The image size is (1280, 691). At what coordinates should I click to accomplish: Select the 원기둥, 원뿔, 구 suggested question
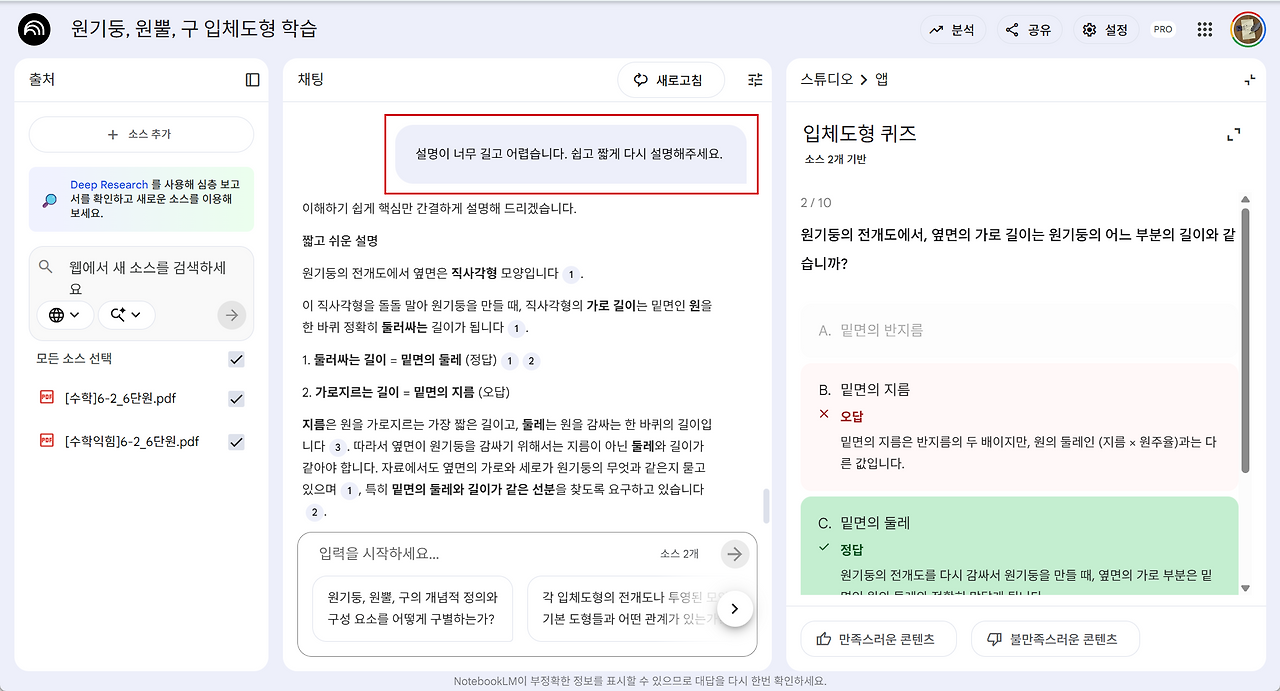(412, 608)
